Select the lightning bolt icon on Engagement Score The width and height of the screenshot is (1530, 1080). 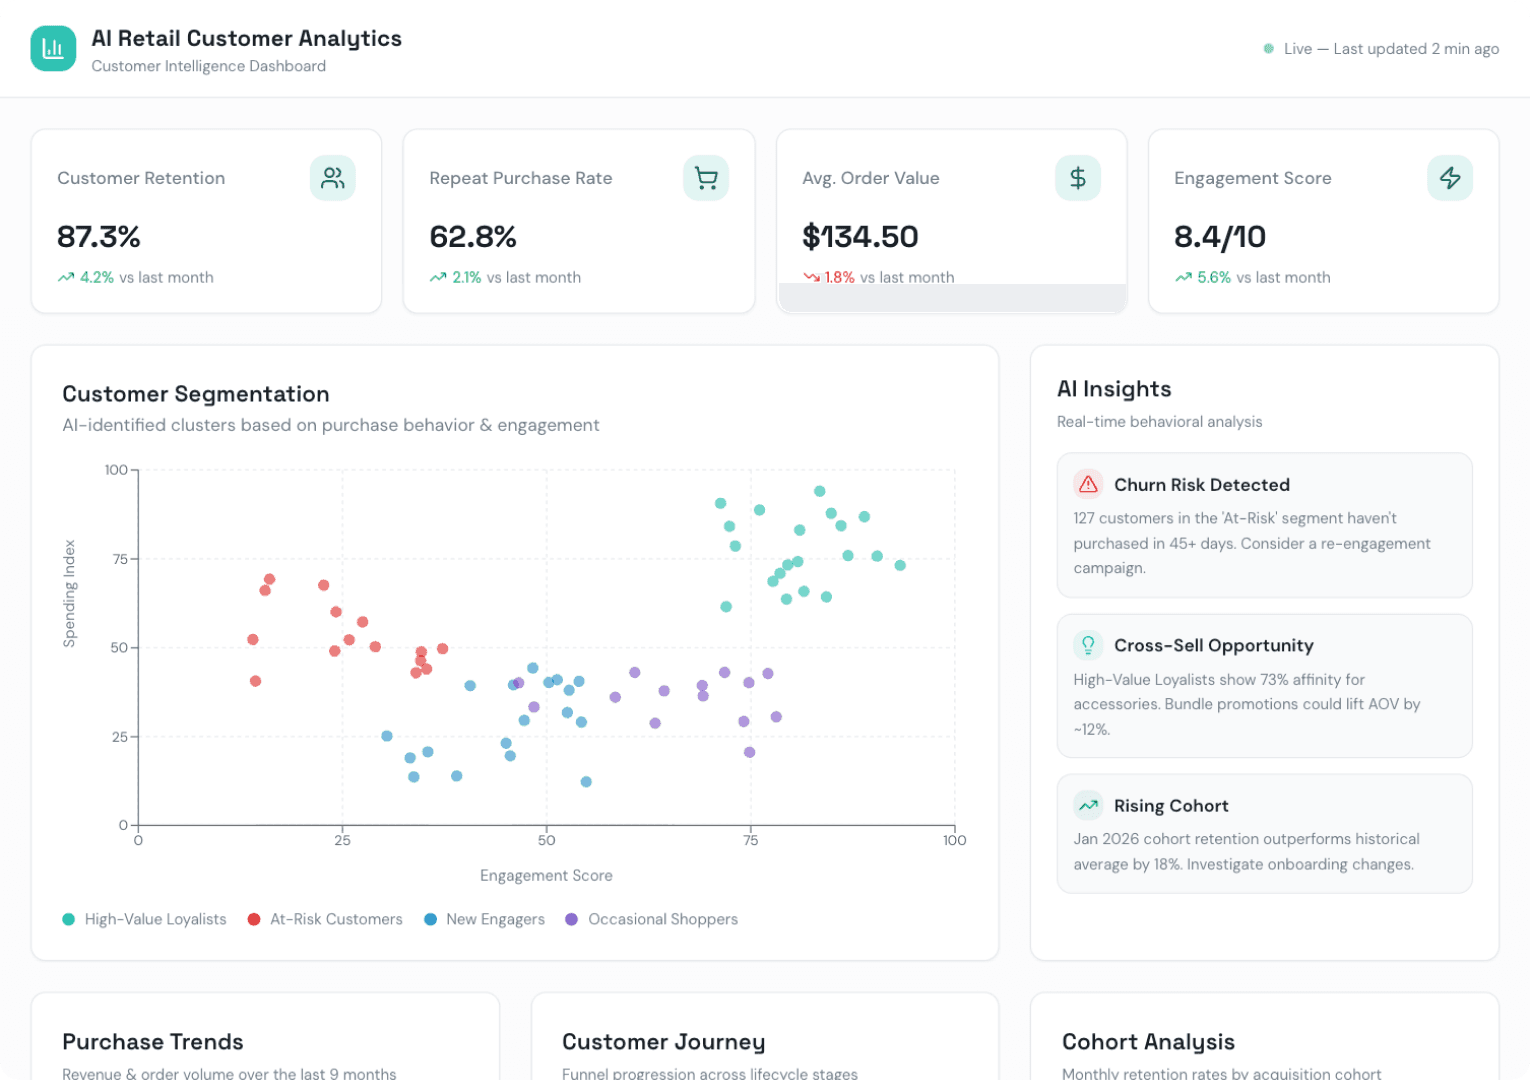coord(1451,177)
